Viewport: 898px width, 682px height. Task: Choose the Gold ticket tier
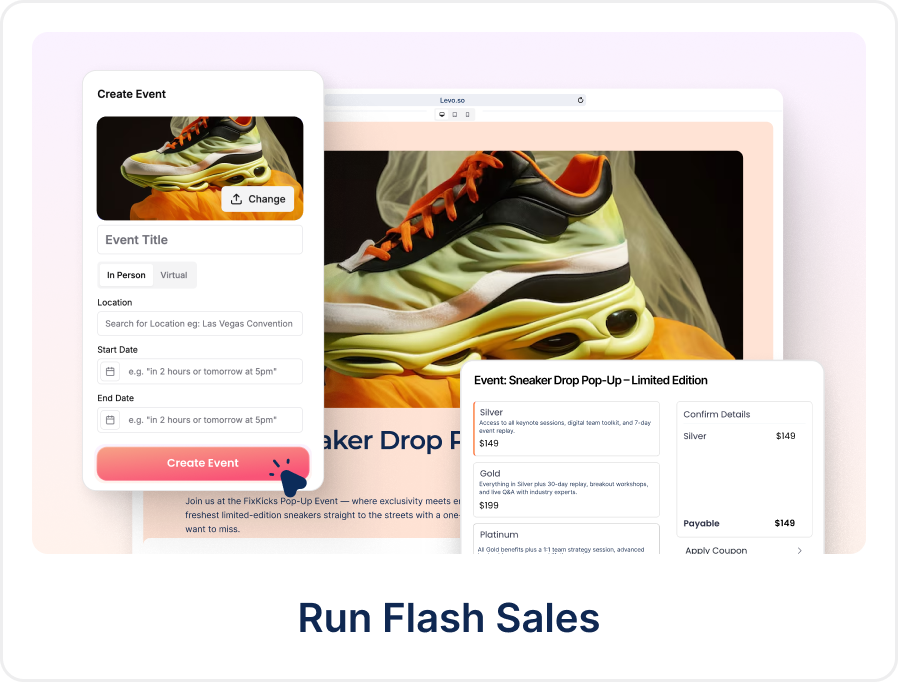click(x=566, y=489)
